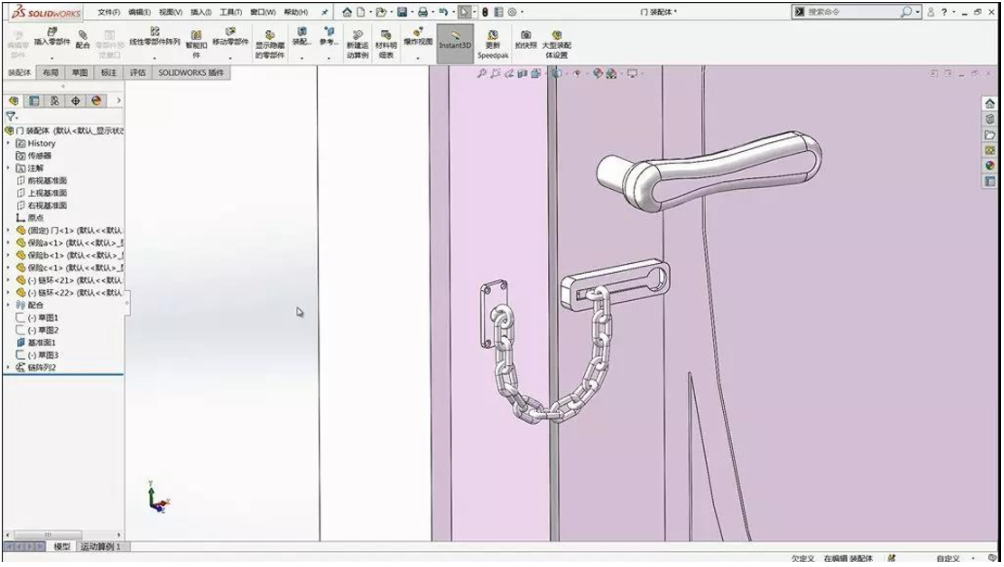
Task: Click New Motion Study (新建运动算例)
Action: coord(357,44)
